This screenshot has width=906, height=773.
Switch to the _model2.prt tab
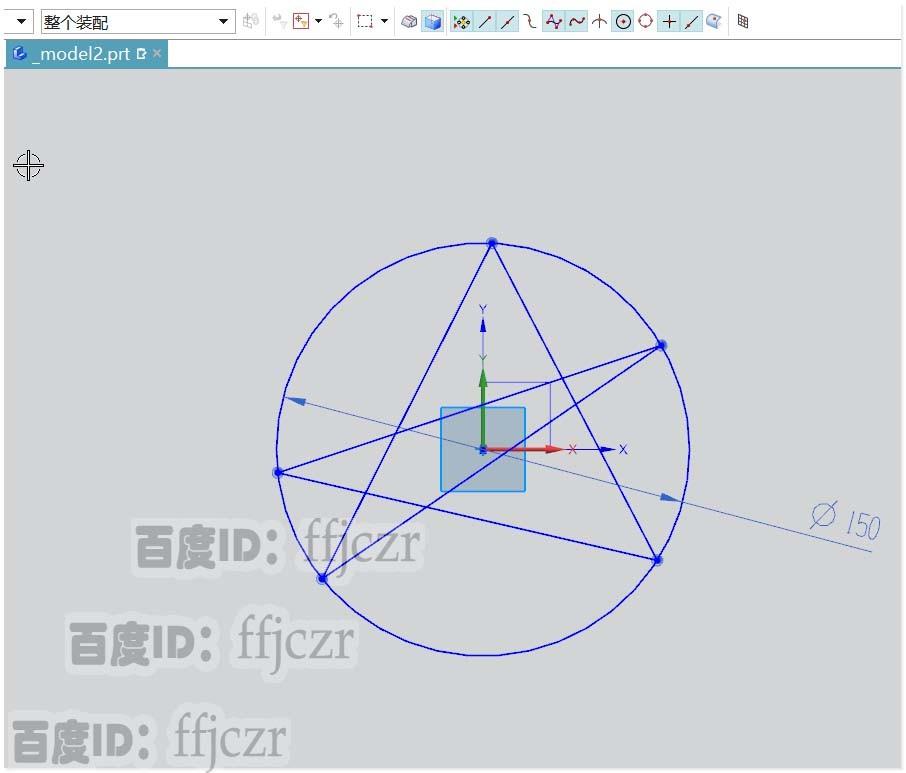point(75,54)
